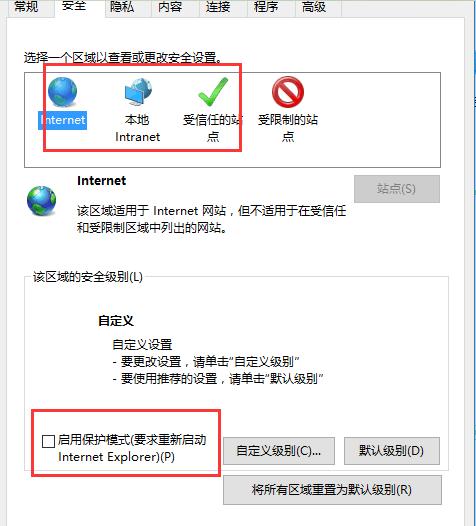Click 将所有区域重置为默认级别(R) button

point(332,490)
